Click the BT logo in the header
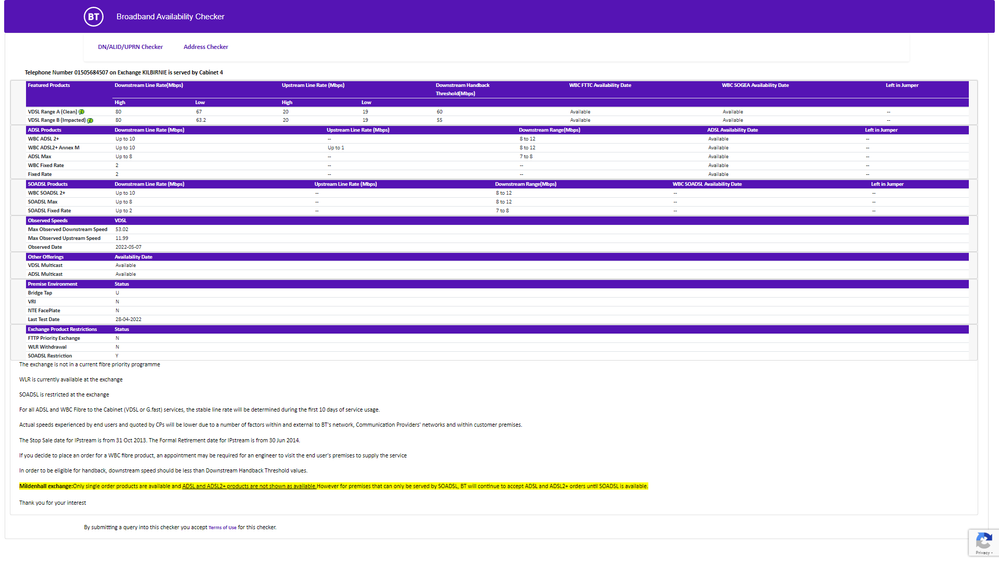This screenshot has width=999, height=562. (x=93, y=17)
